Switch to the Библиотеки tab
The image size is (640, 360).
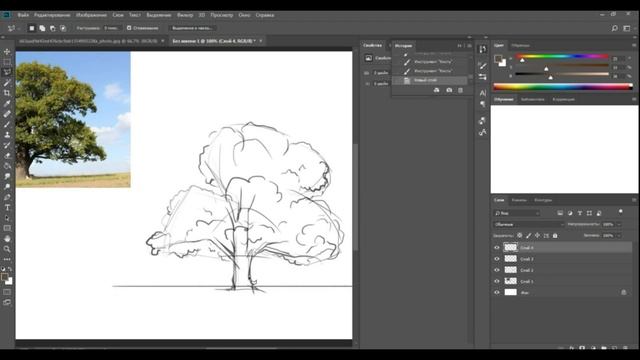[533, 99]
